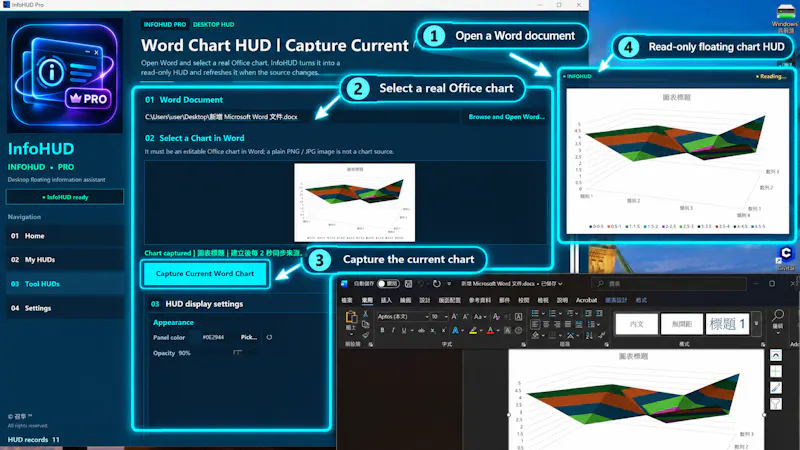Switch to the DESKTOP HUD tab
This screenshot has height=450, width=800.
click(x=213, y=24)
